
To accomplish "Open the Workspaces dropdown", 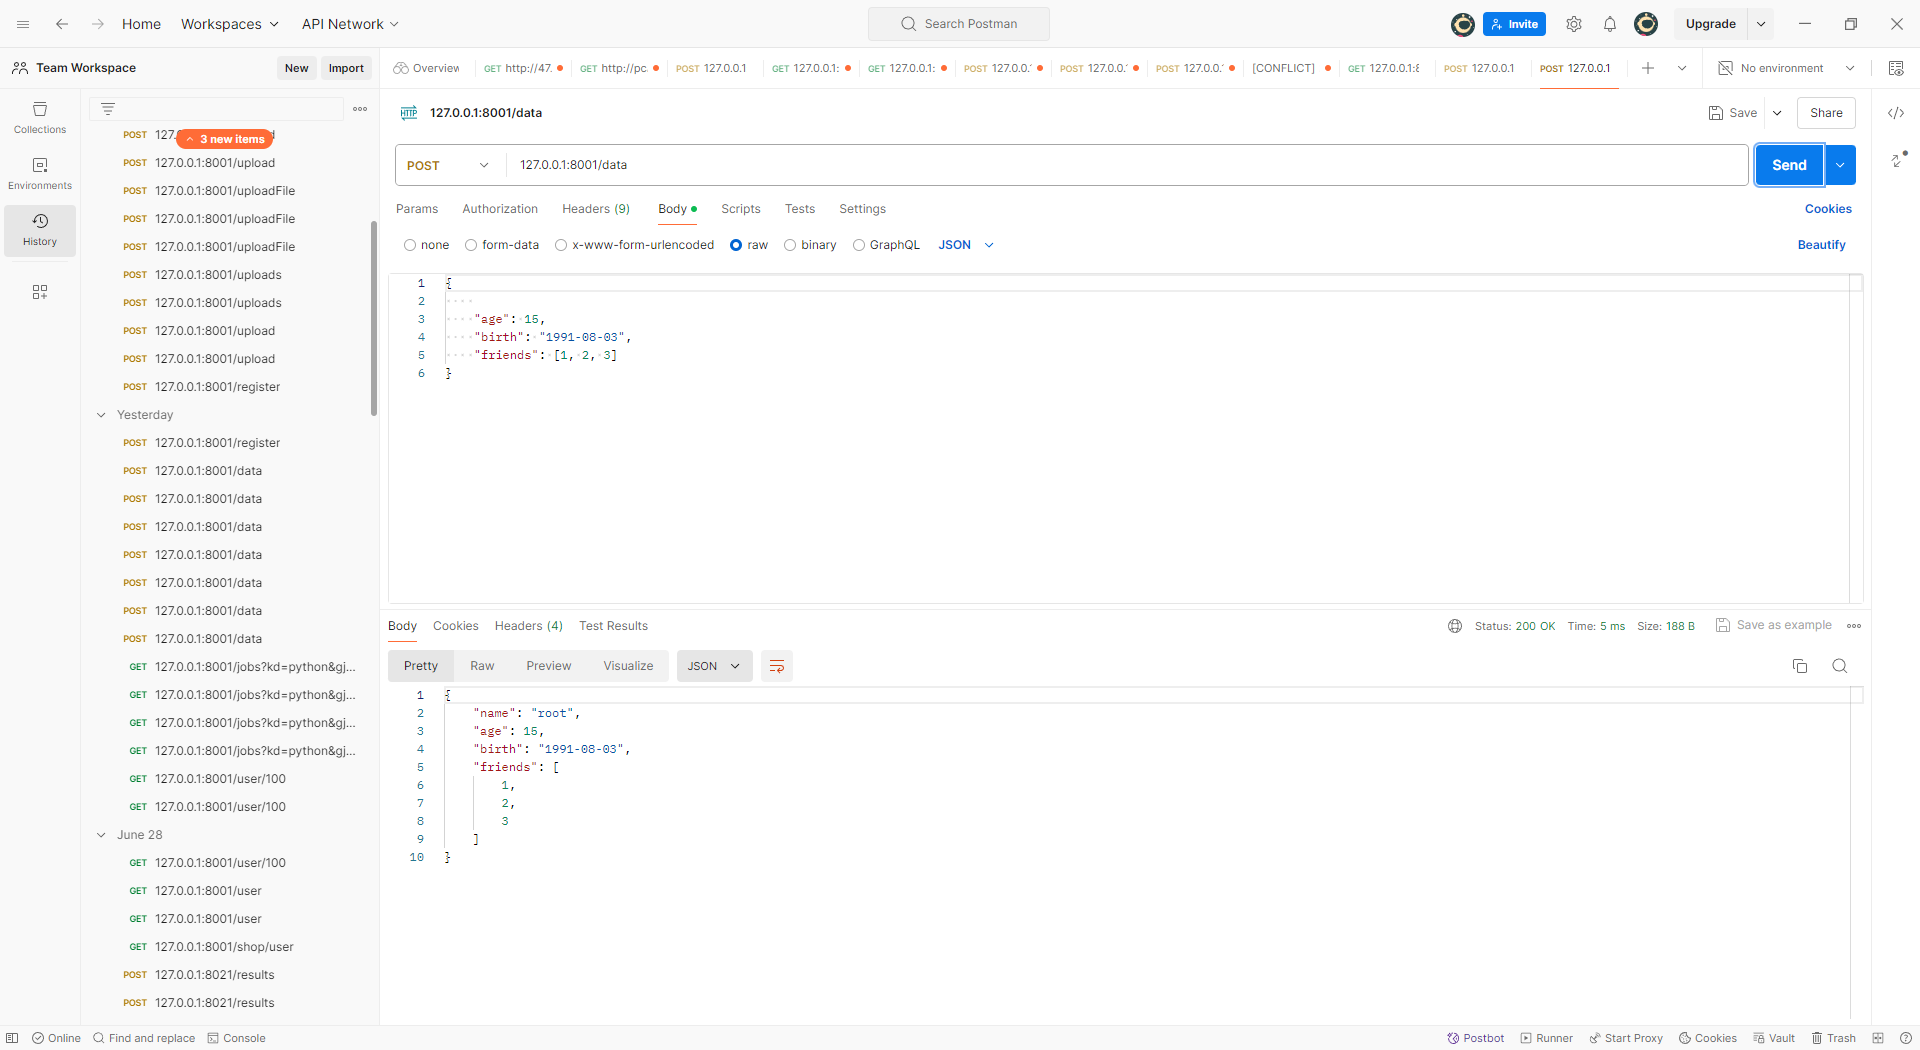I will [230, 24].
